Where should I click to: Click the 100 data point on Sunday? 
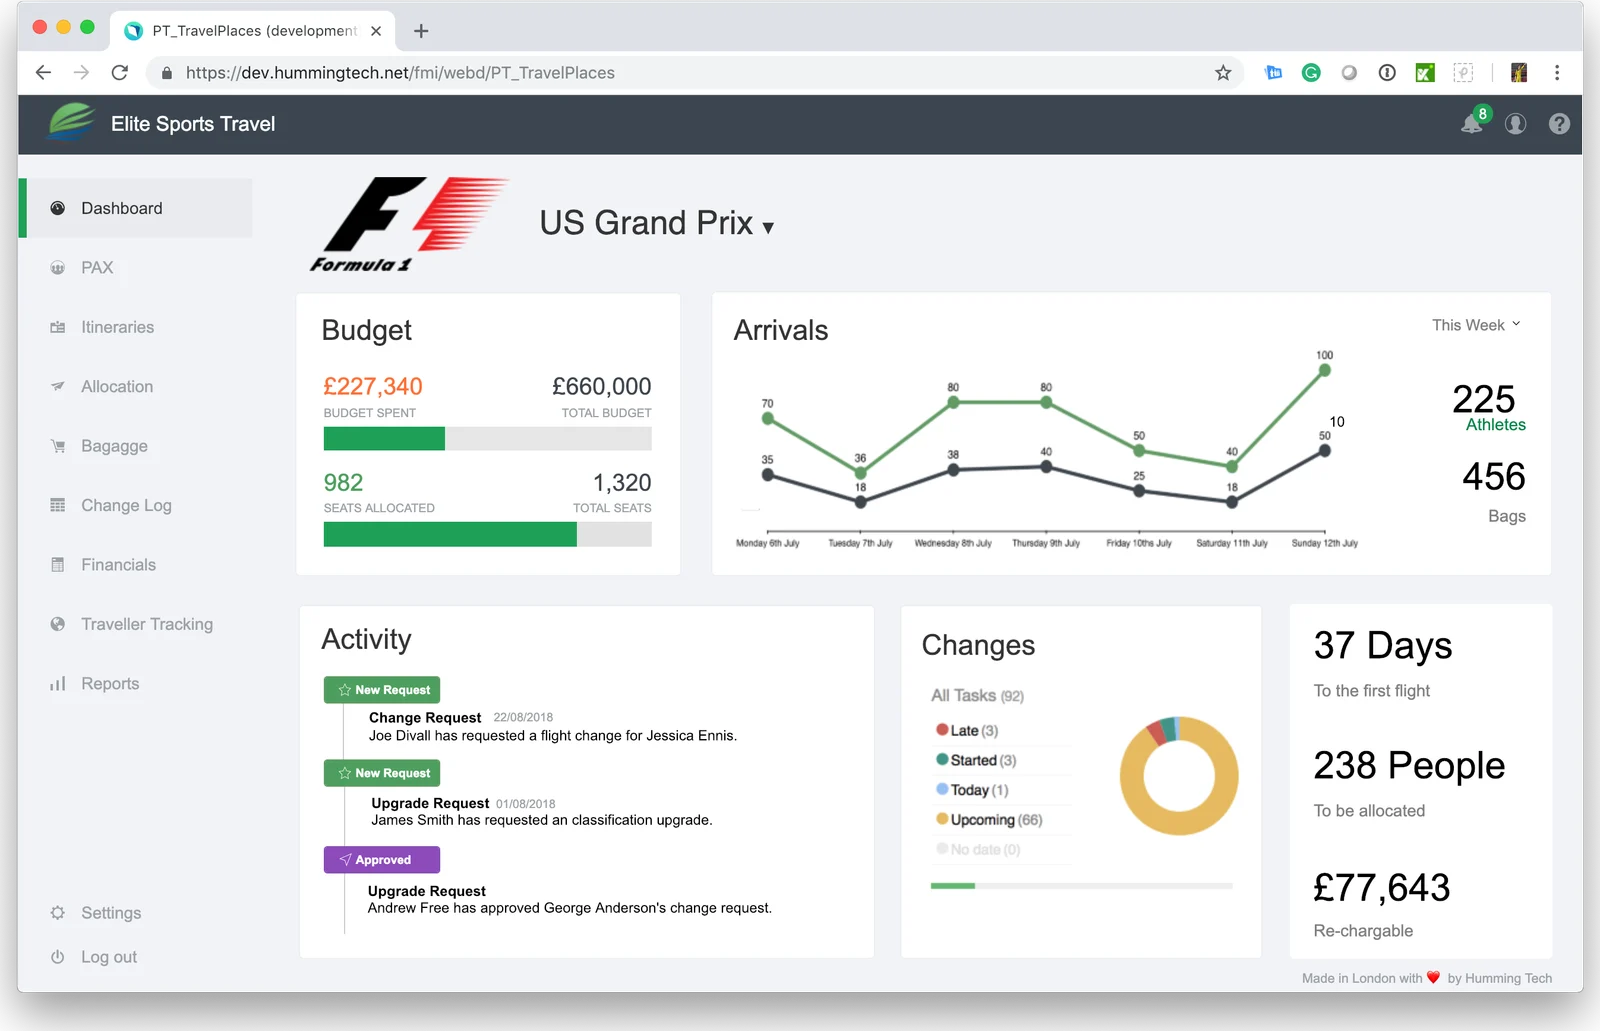tap(1324, 370)
